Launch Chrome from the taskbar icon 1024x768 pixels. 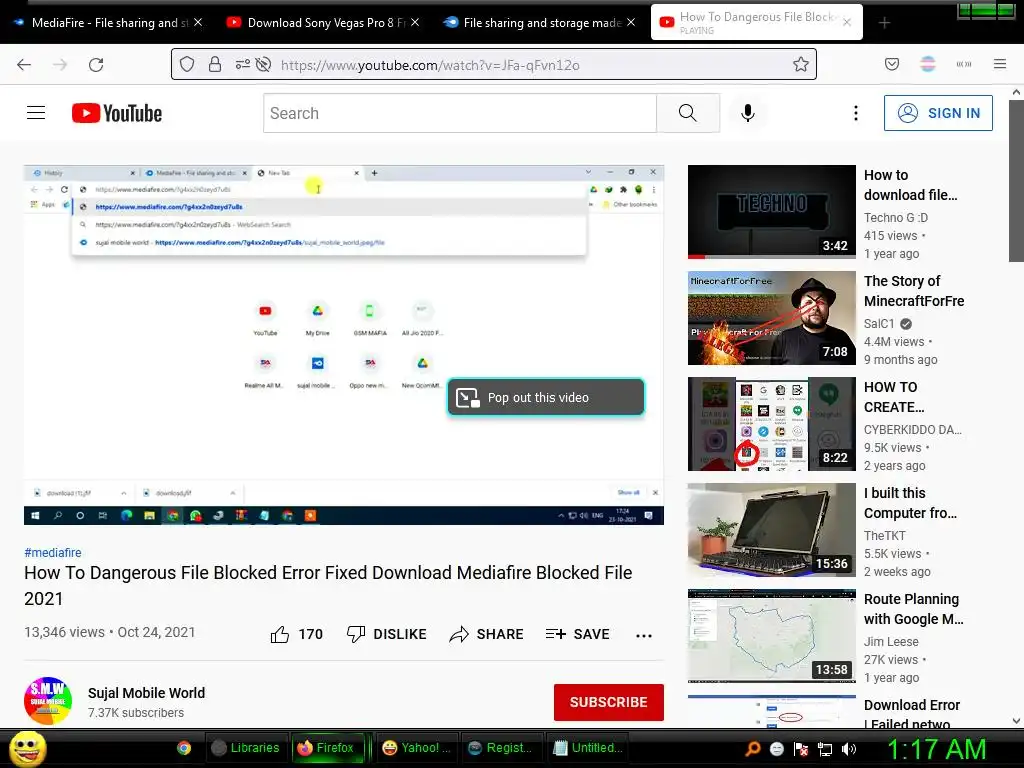184,748
